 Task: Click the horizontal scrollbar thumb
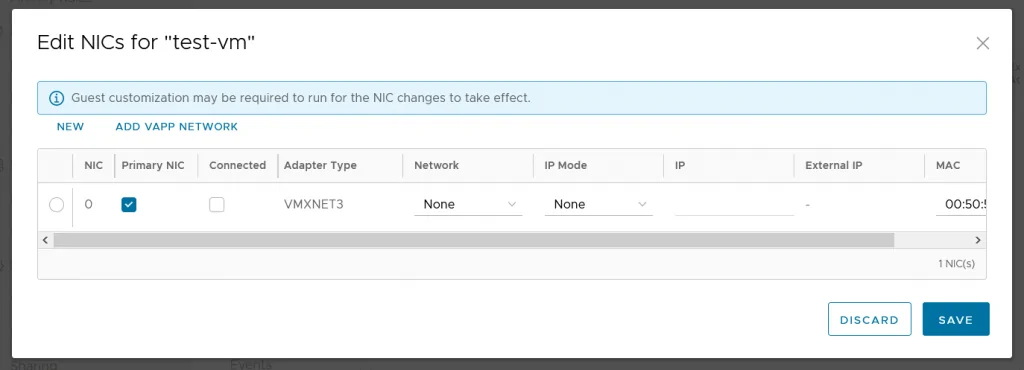473,240
